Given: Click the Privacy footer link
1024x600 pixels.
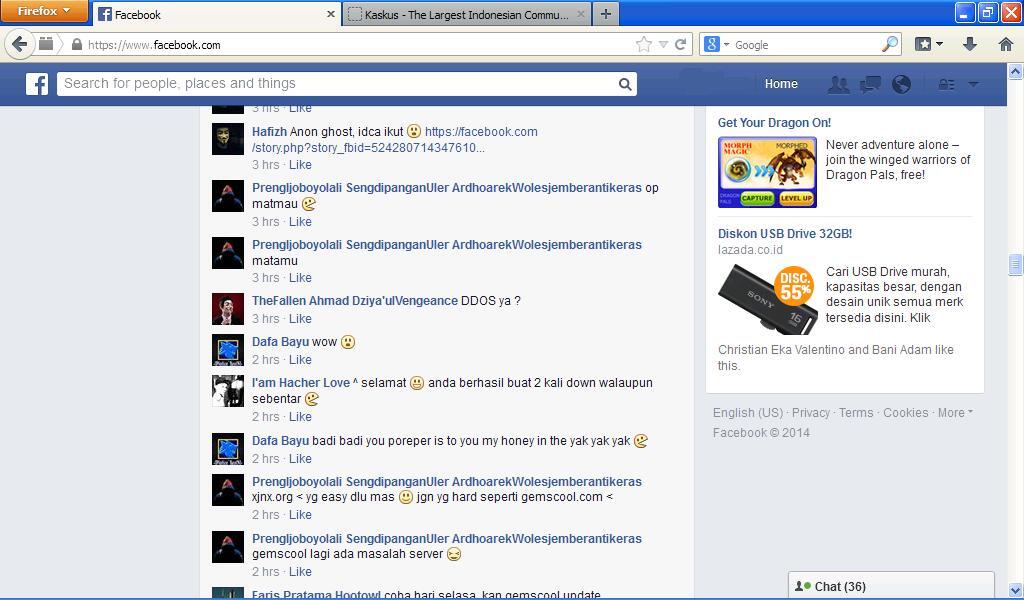Looking at the screenshot, I should point(810,413).
